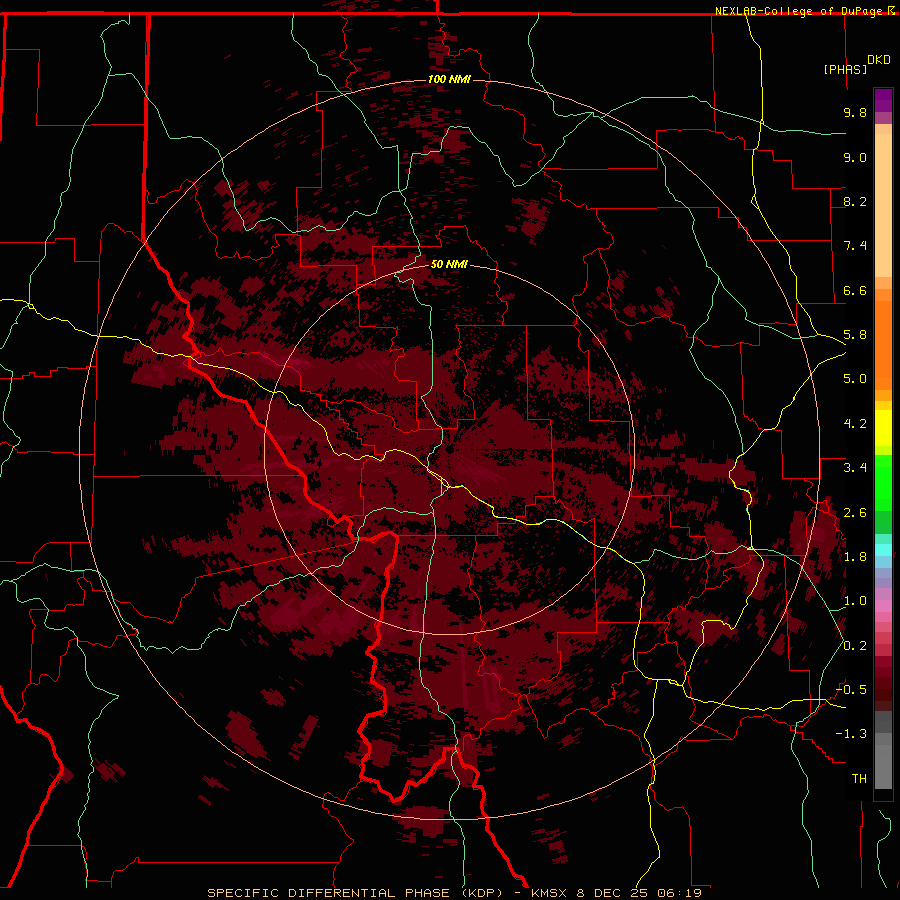This screenshot has width=900, height=900.
Task: Click the 9.8 color scale value
Action: click(x=855, y=112)
